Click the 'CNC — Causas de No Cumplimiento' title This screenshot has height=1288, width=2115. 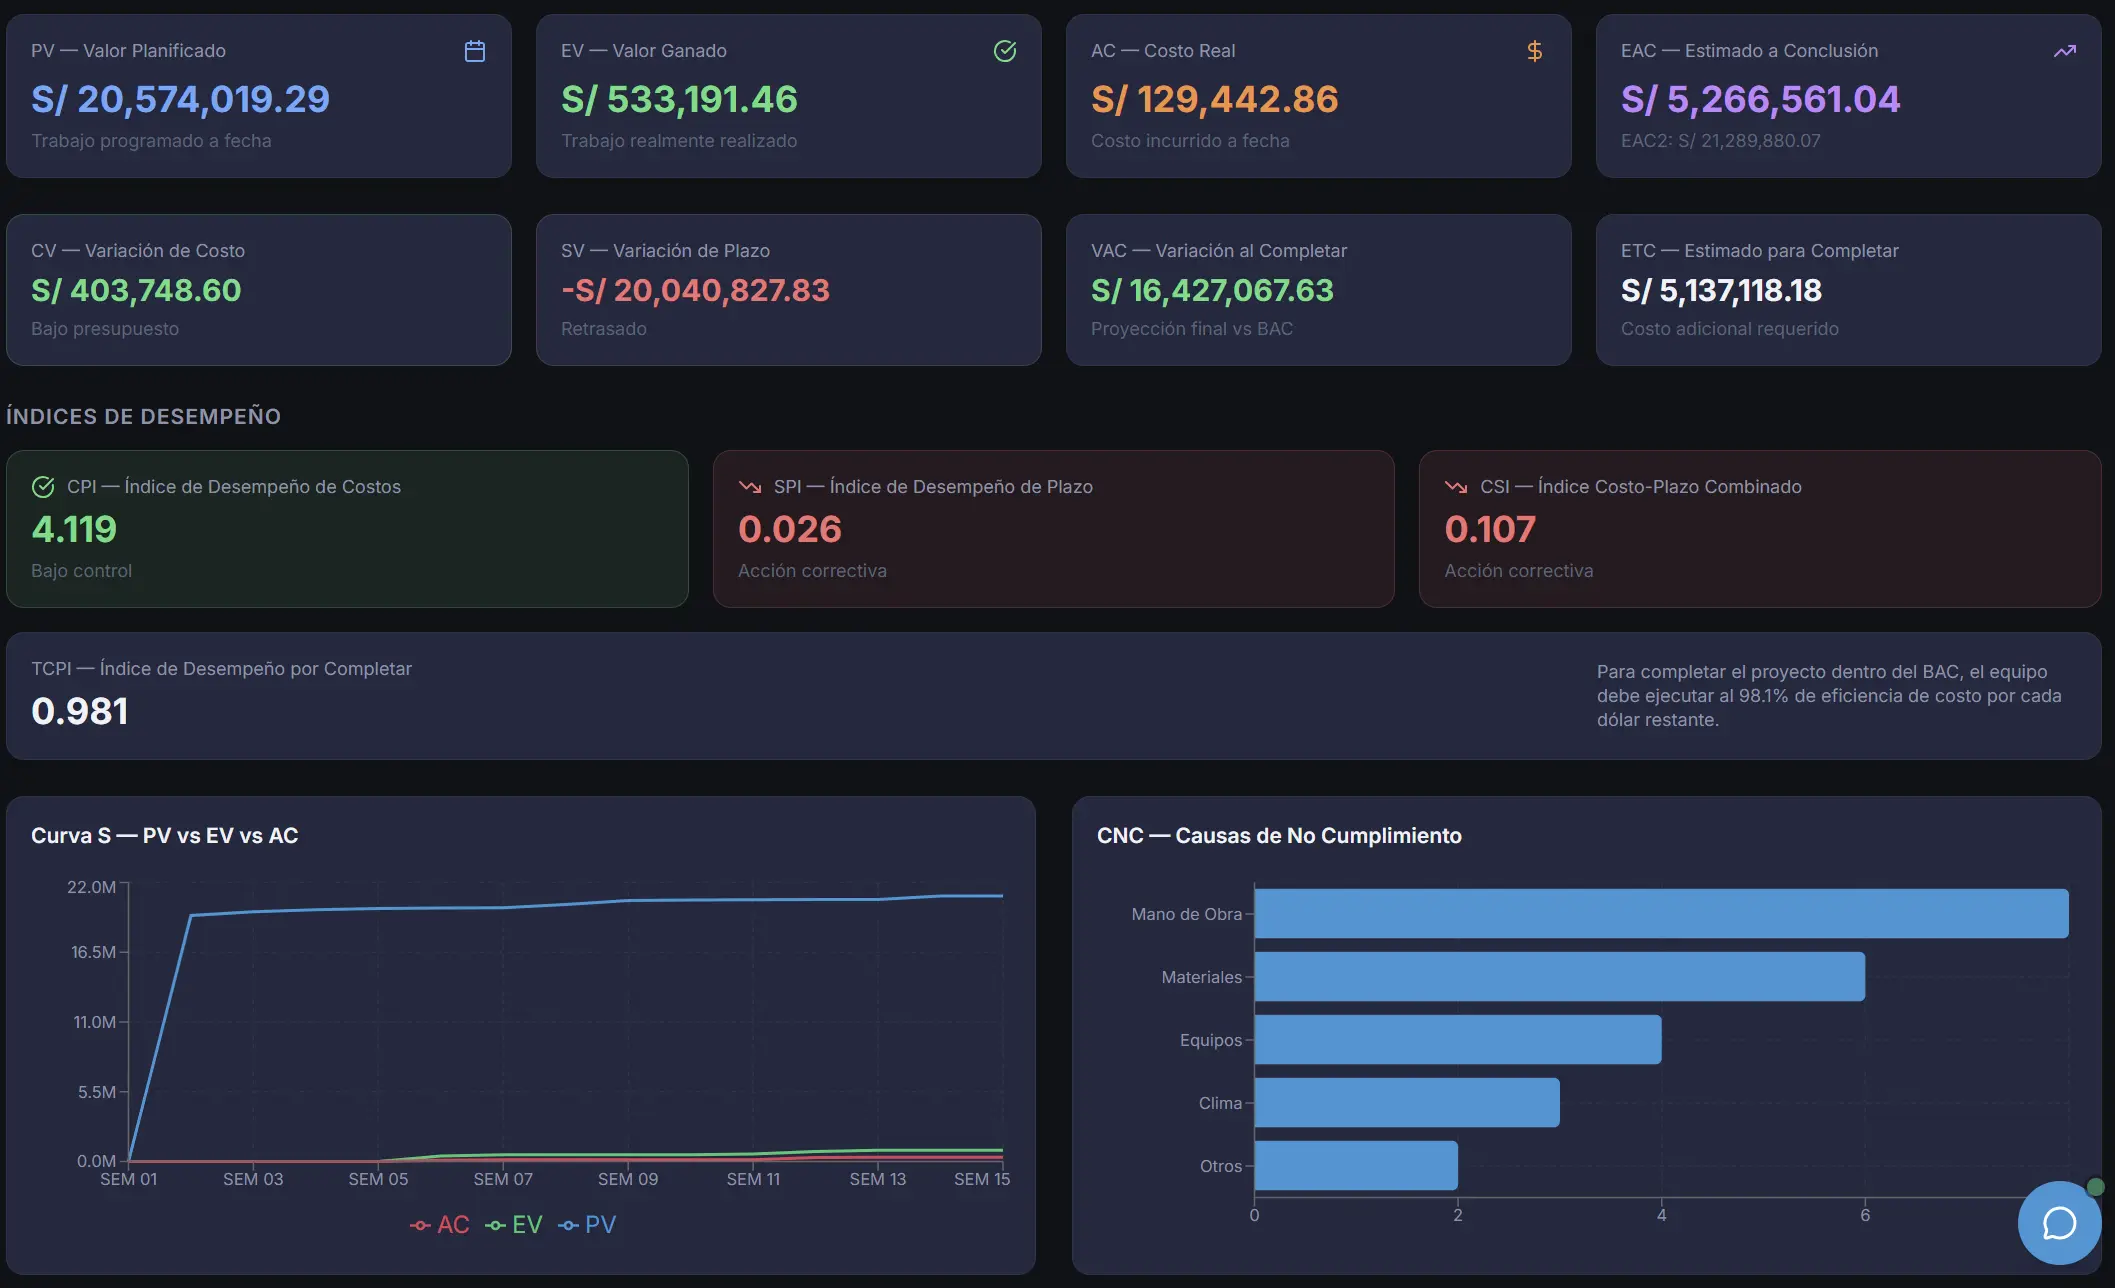1279,836
